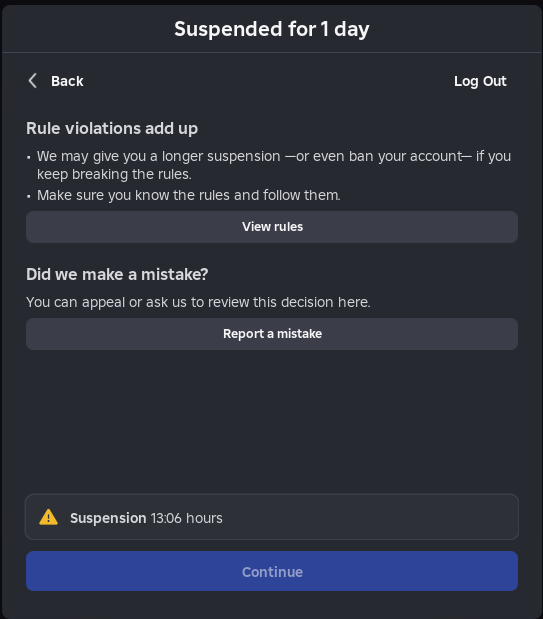Click keep breaking the rules text line
Screen dimensions: 543x619
pyautogui.click(x=114, y=174)
